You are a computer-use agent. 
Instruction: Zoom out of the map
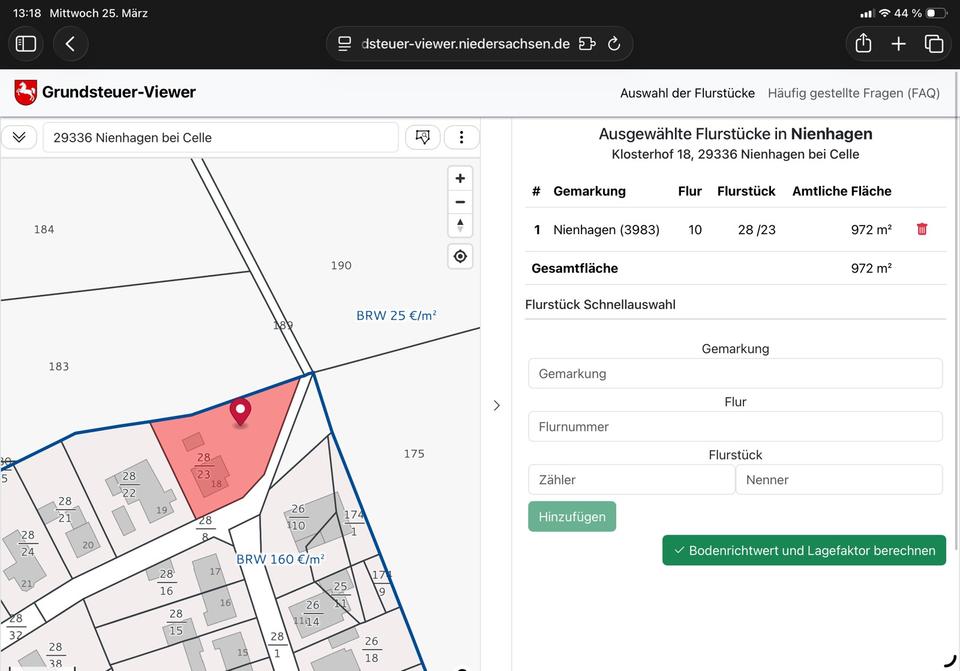coord(460,202)
